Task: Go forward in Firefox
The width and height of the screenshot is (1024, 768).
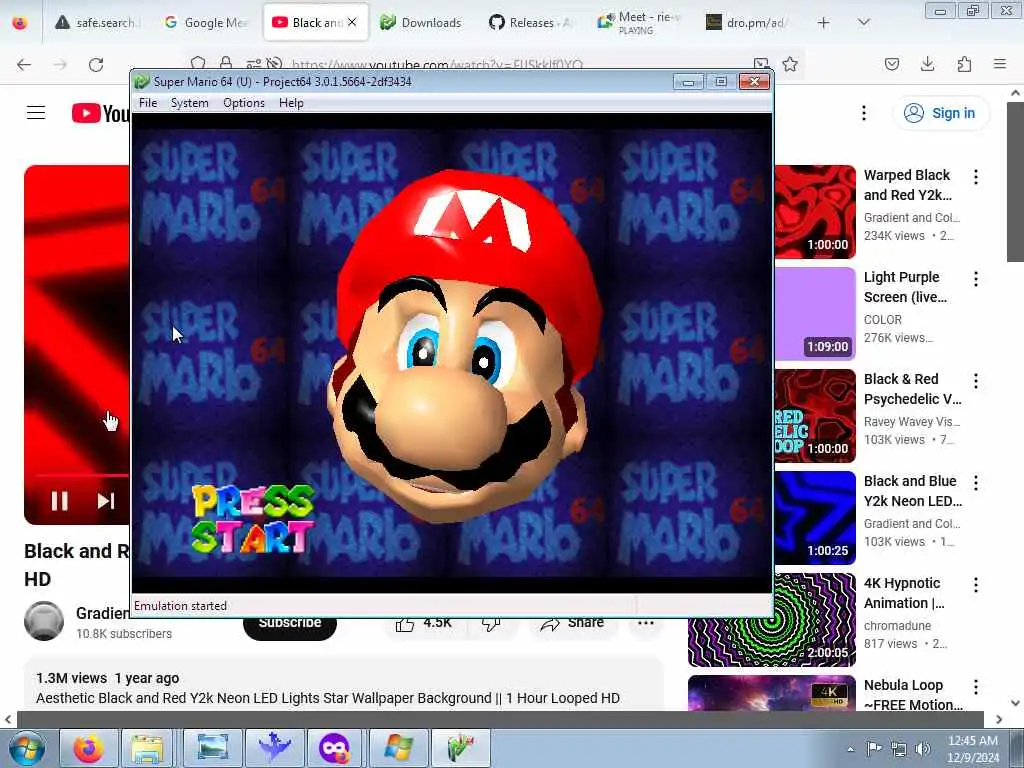Action: click(x=60, y=64)
